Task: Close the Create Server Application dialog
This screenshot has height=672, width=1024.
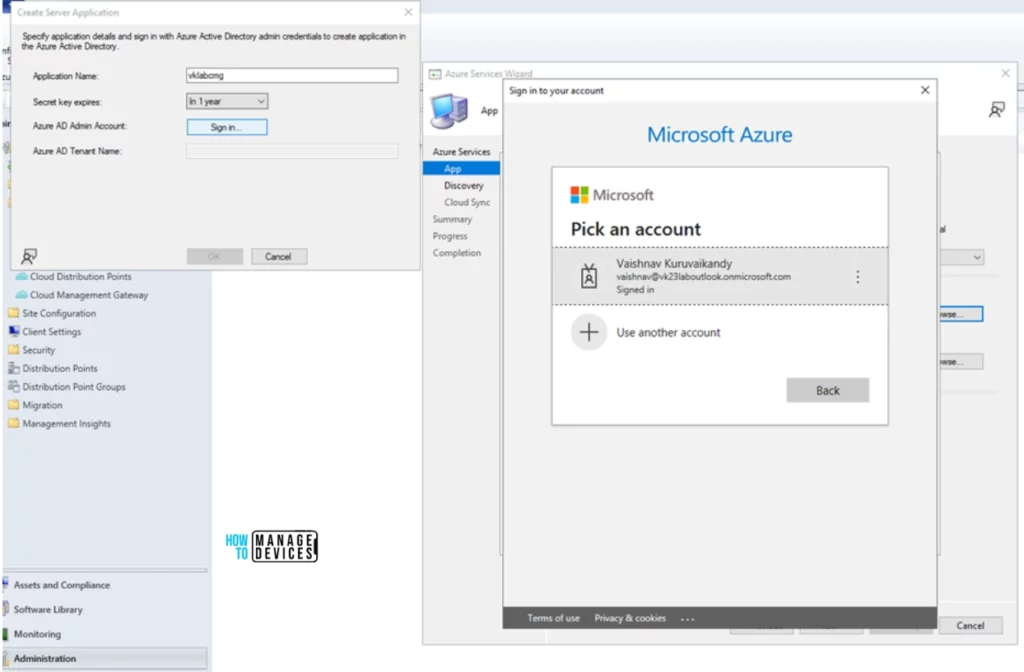Action: pos(408,12)
